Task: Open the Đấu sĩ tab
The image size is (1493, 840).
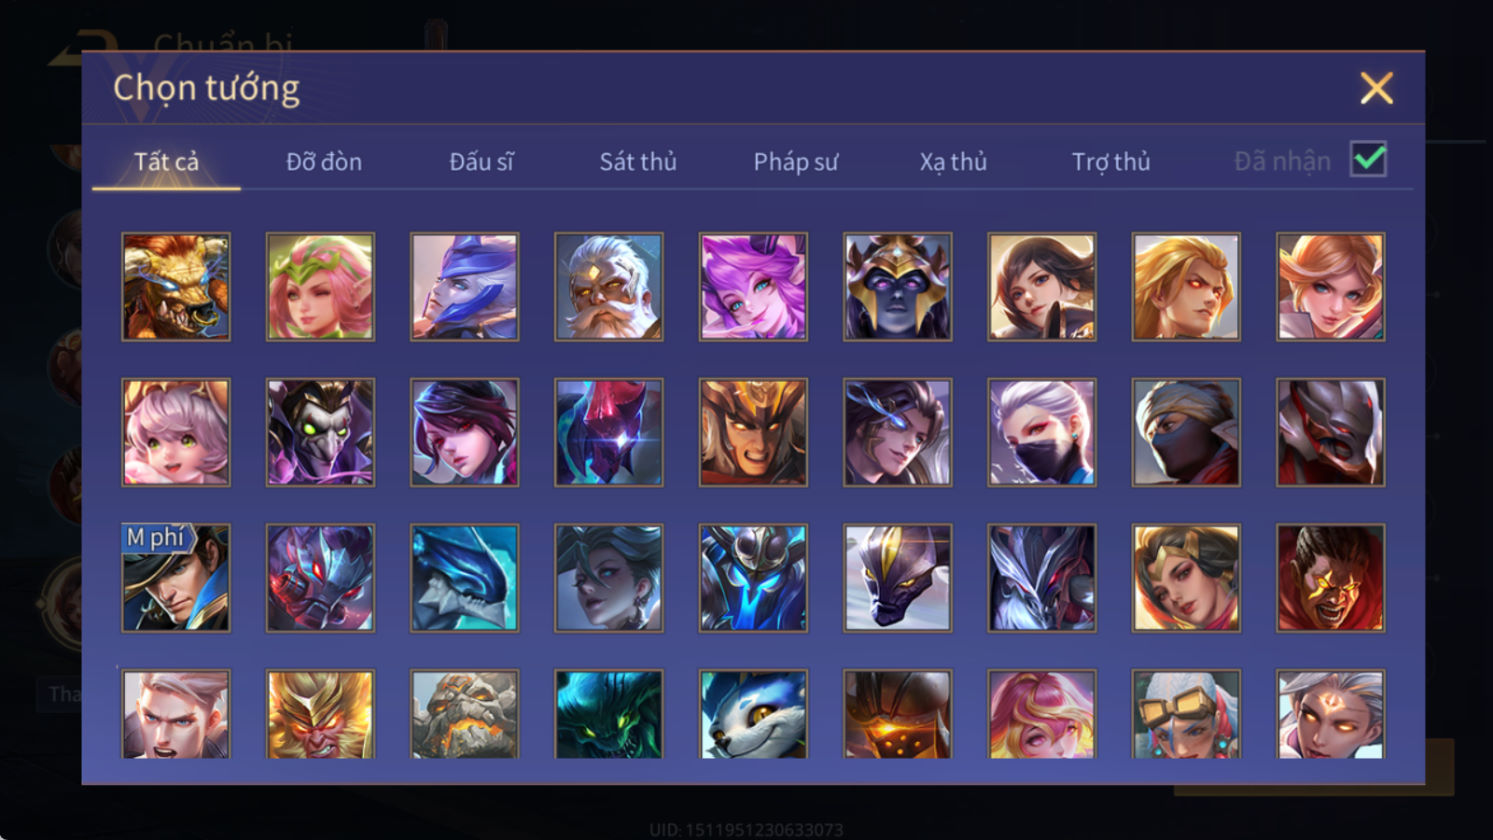Action: pyautogui.click(x=481, y=161)
